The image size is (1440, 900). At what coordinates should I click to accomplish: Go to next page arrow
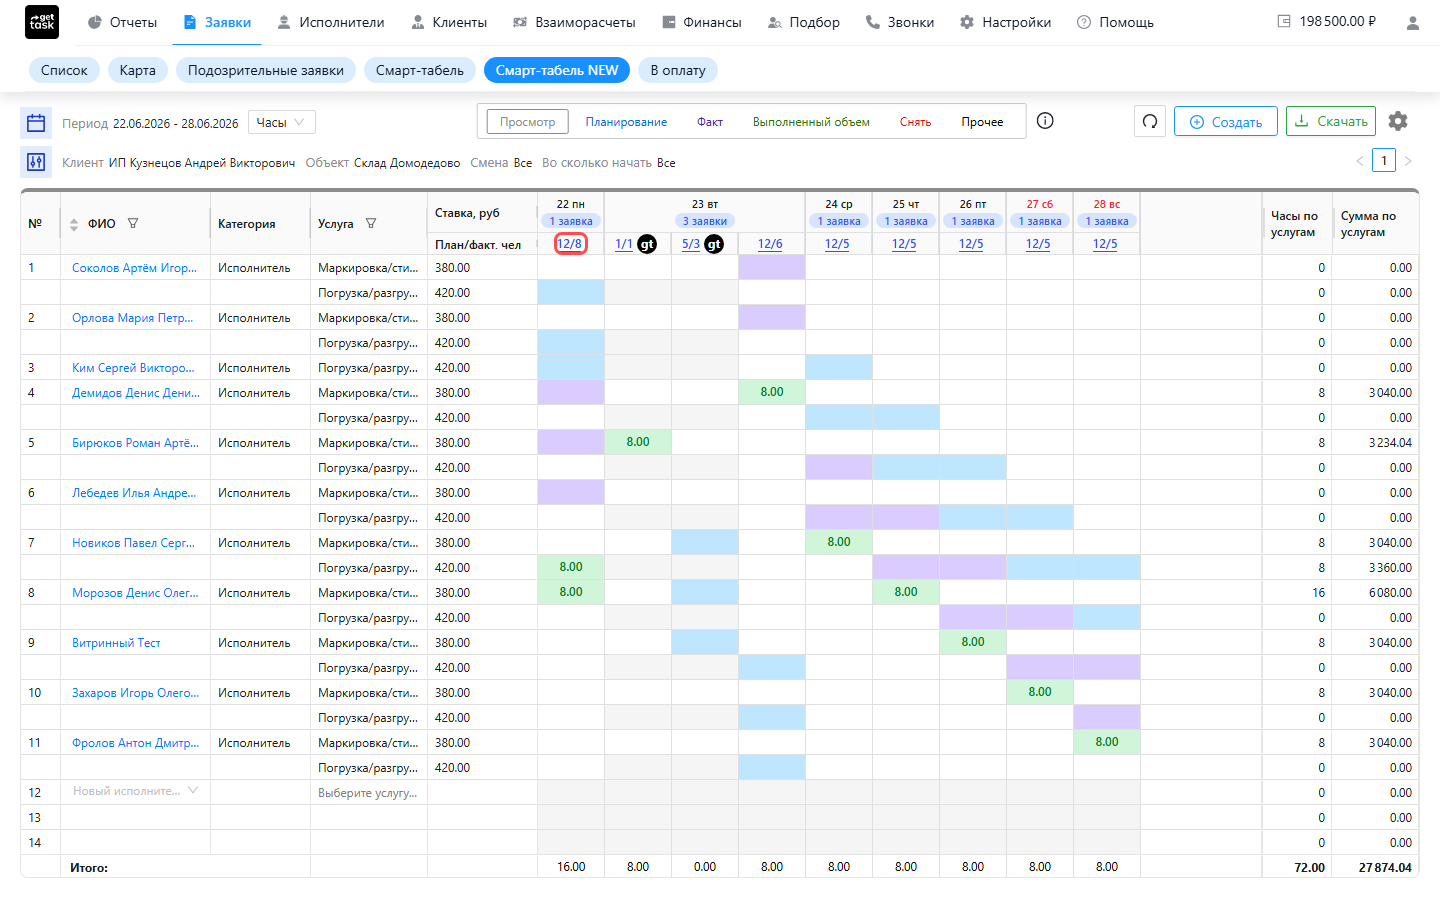(x=1408, y=160)
